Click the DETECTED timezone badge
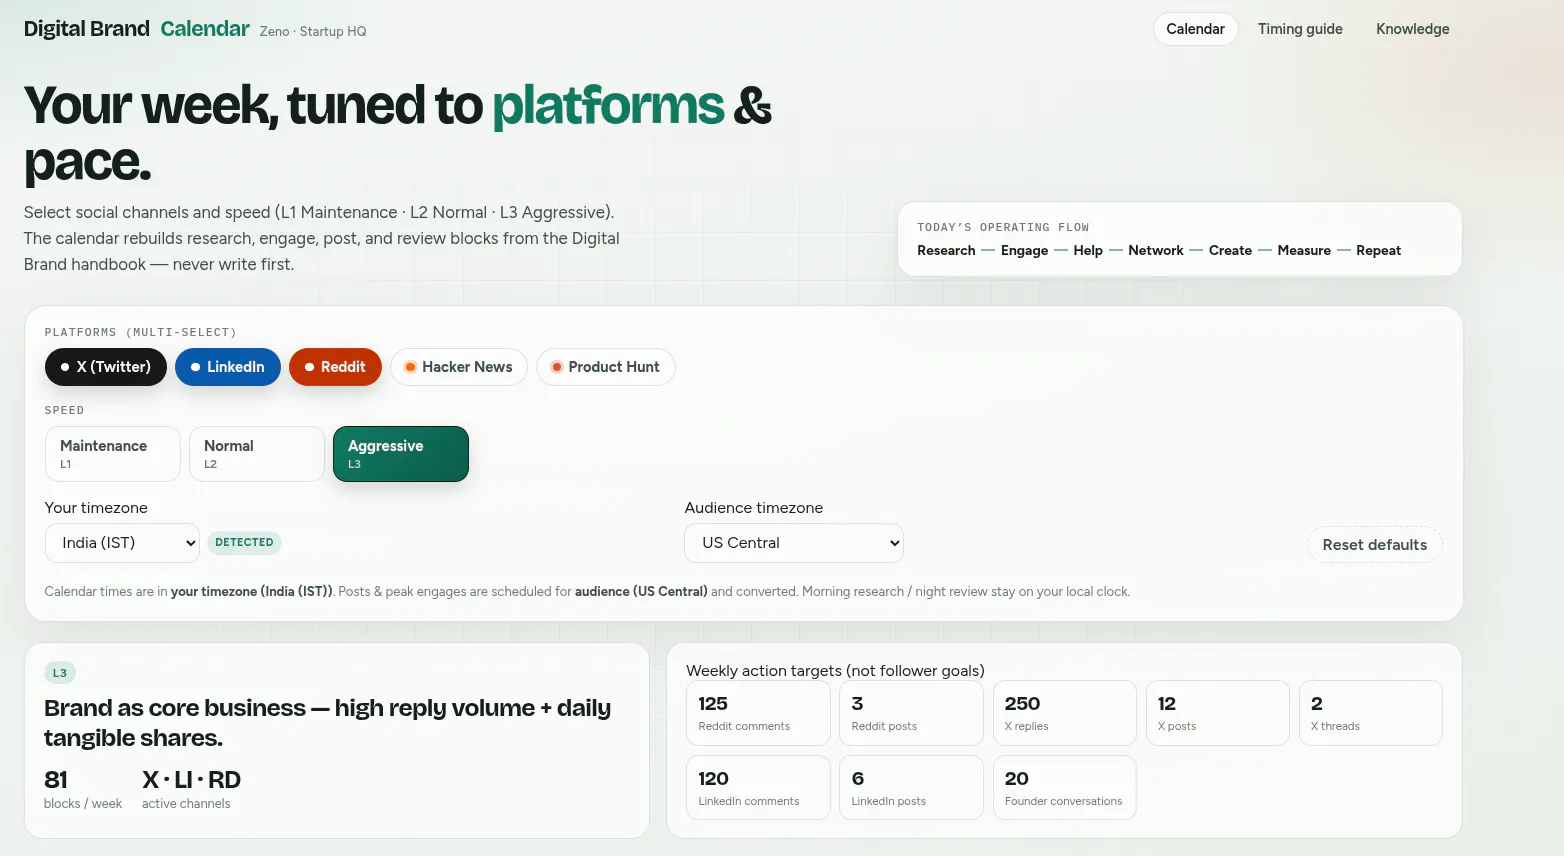Viewport: 1564px width, 856px height. pos(244,543)
